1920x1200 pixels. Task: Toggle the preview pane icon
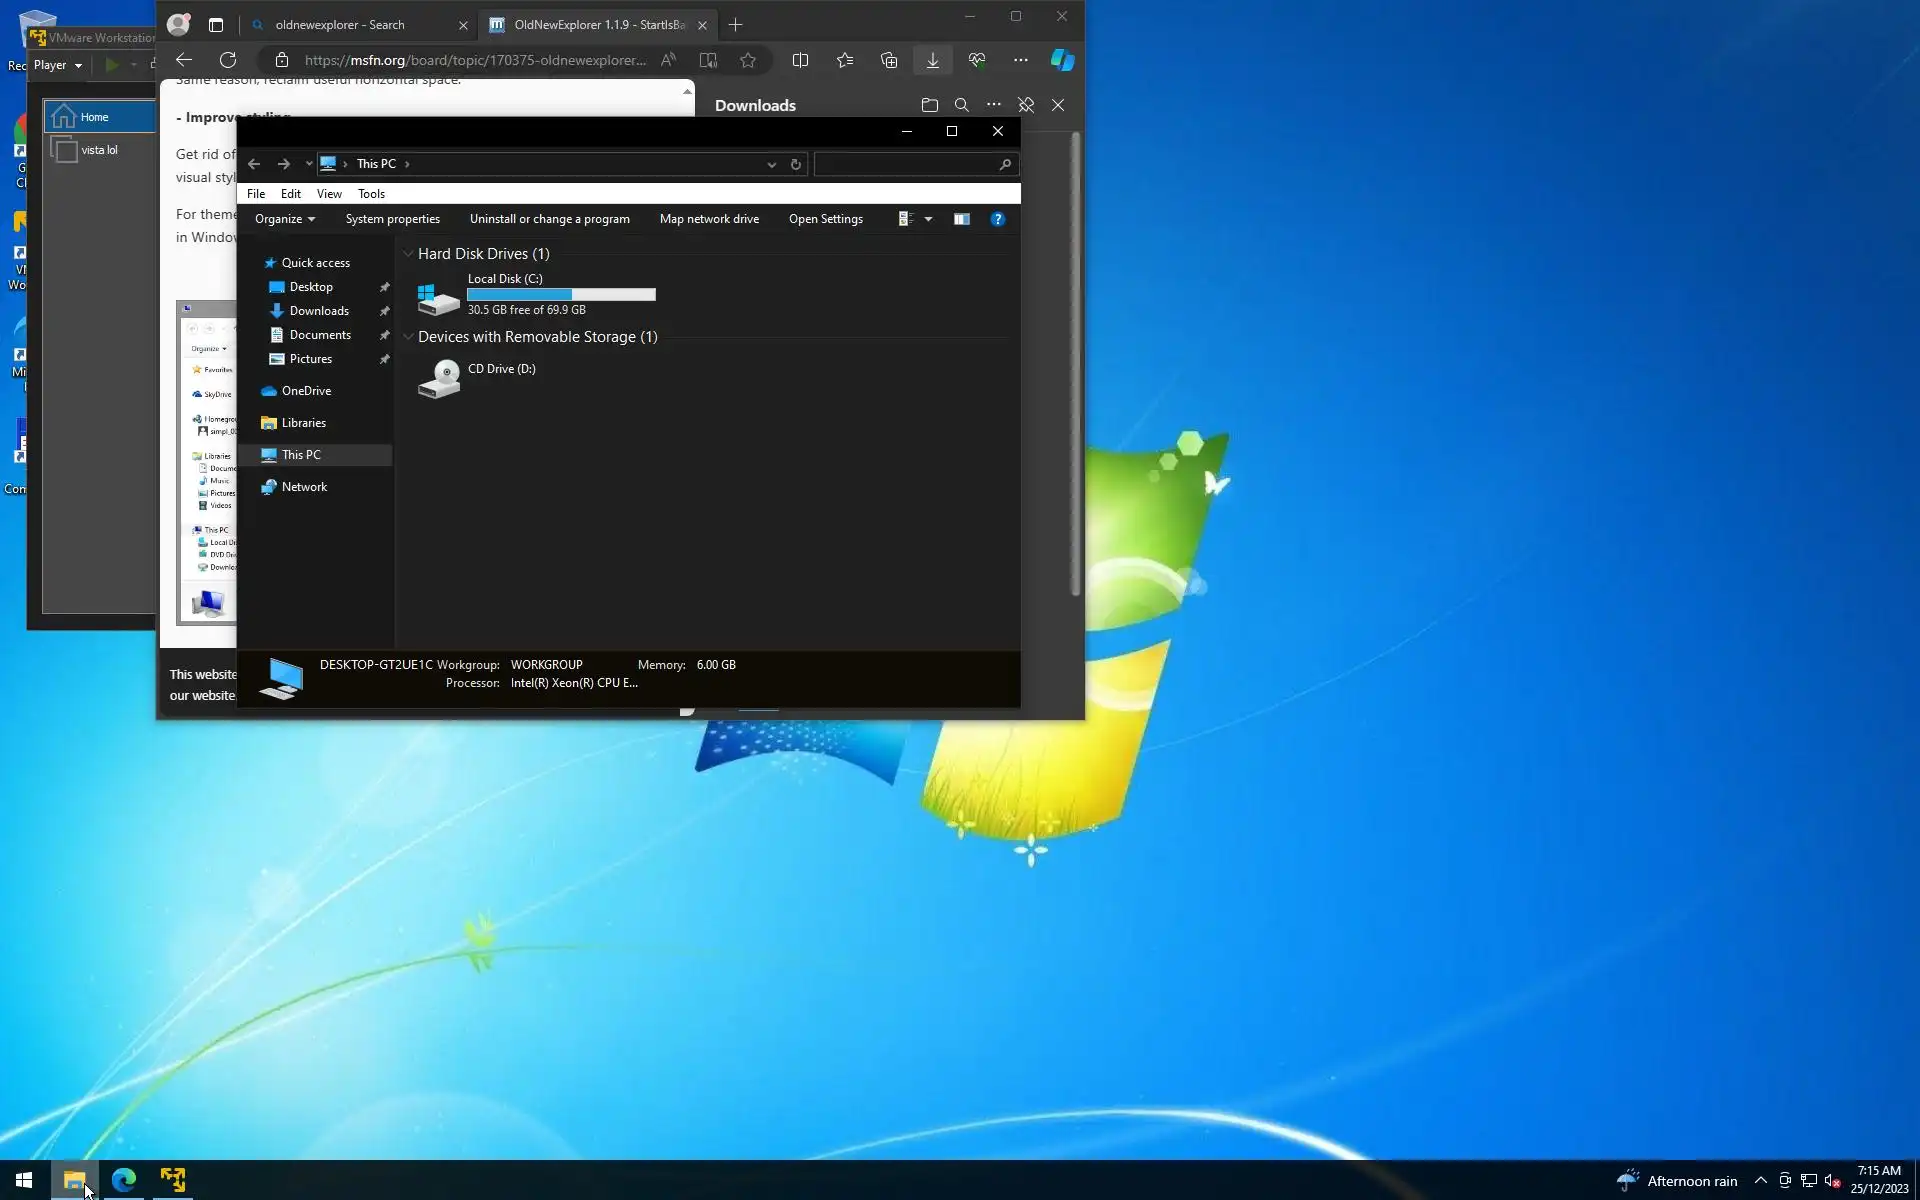click(961, 219)
